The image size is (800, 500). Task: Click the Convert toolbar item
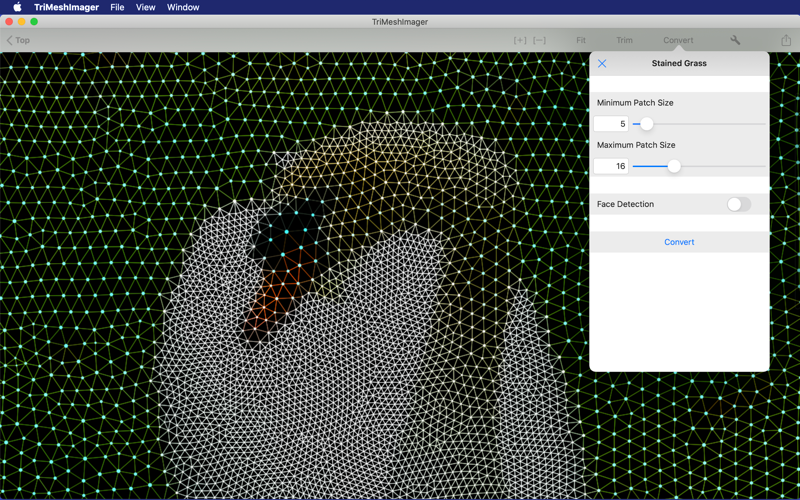pos(678,40)
